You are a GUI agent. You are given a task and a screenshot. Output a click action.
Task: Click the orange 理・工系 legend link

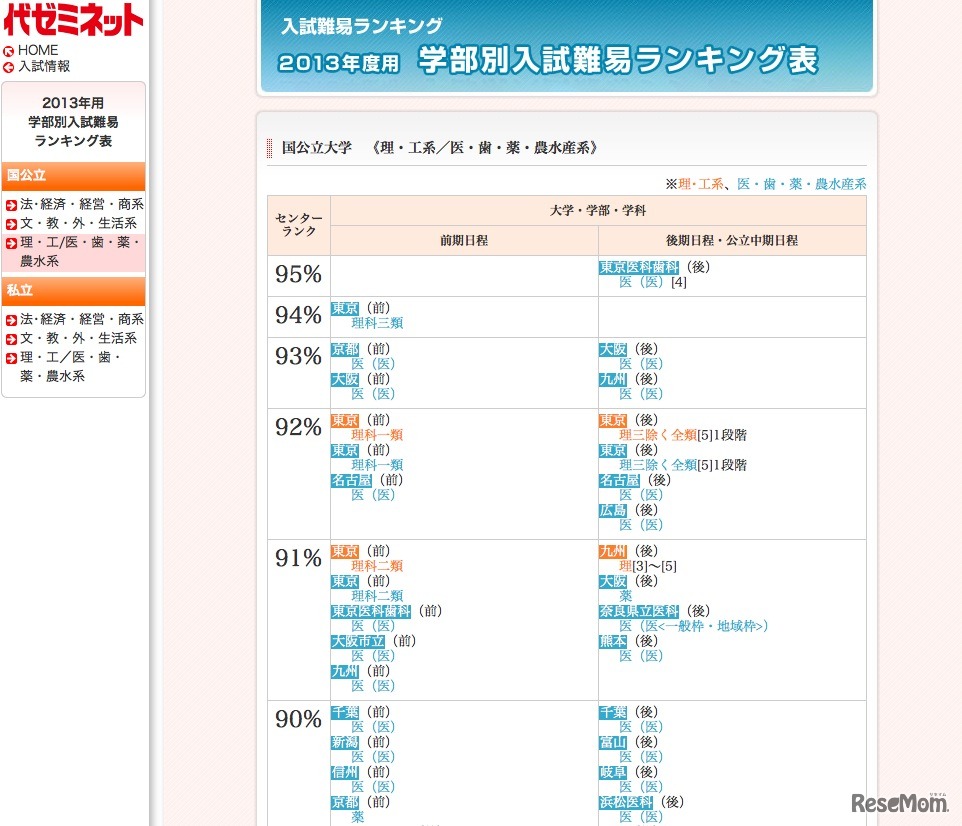[x=701, y=184]
